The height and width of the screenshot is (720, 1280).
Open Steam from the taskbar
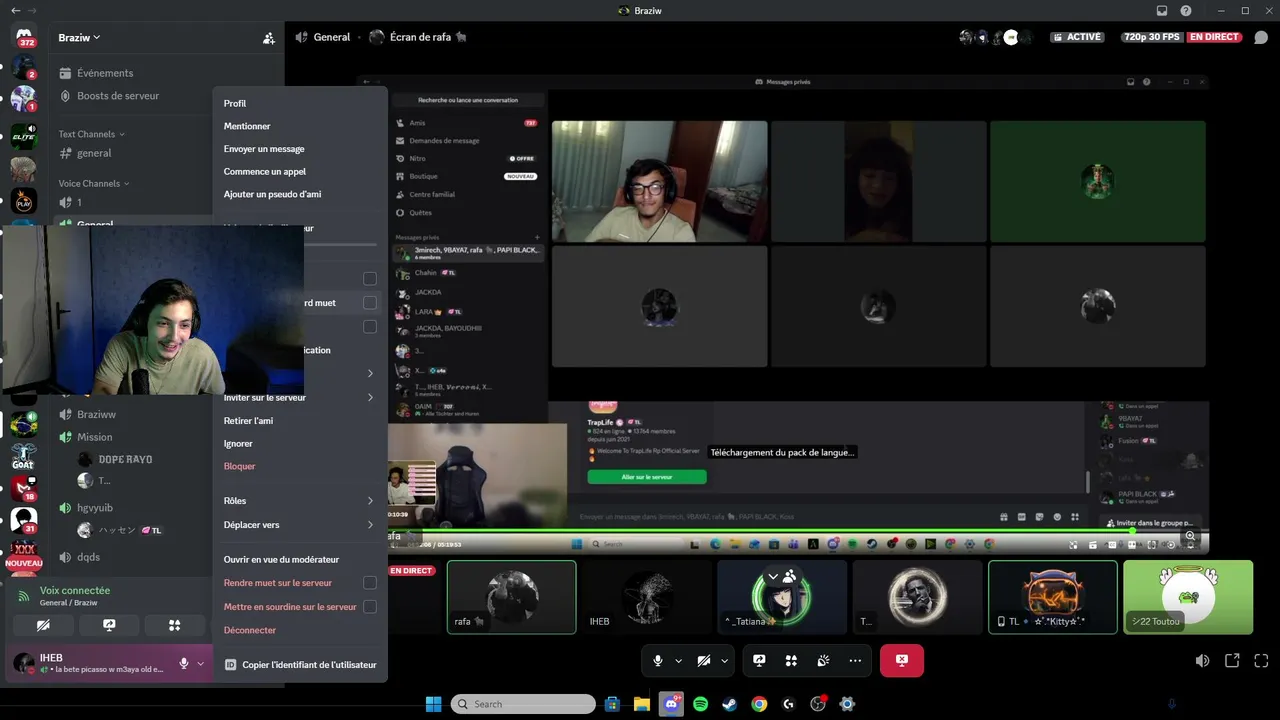click(x=729, y=704)
